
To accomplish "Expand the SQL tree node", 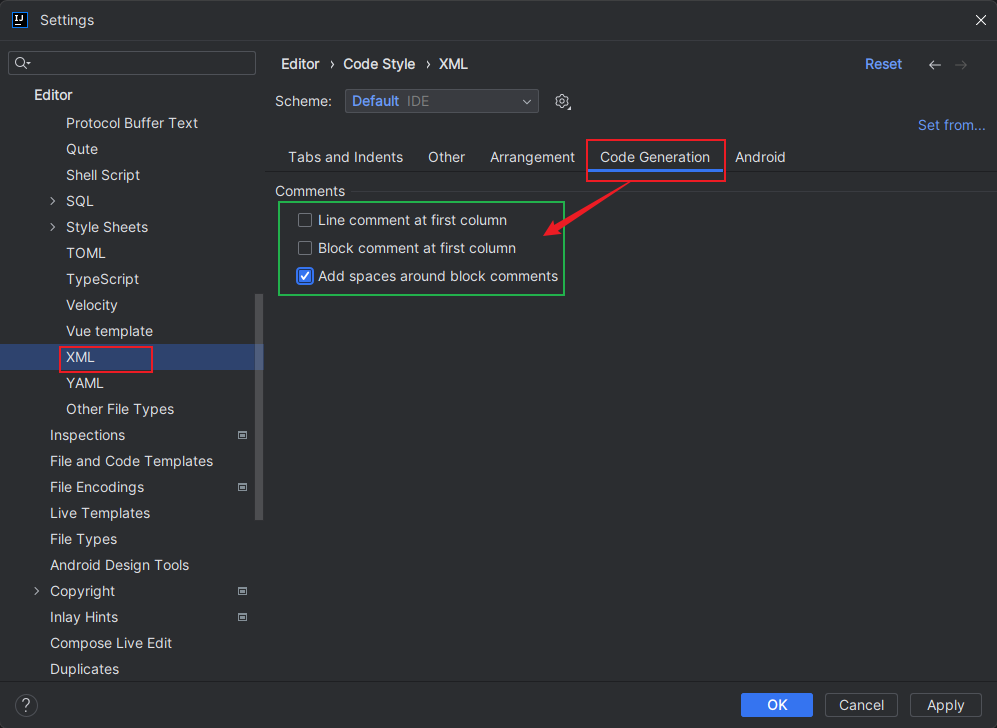I will (x=53, y=202).
